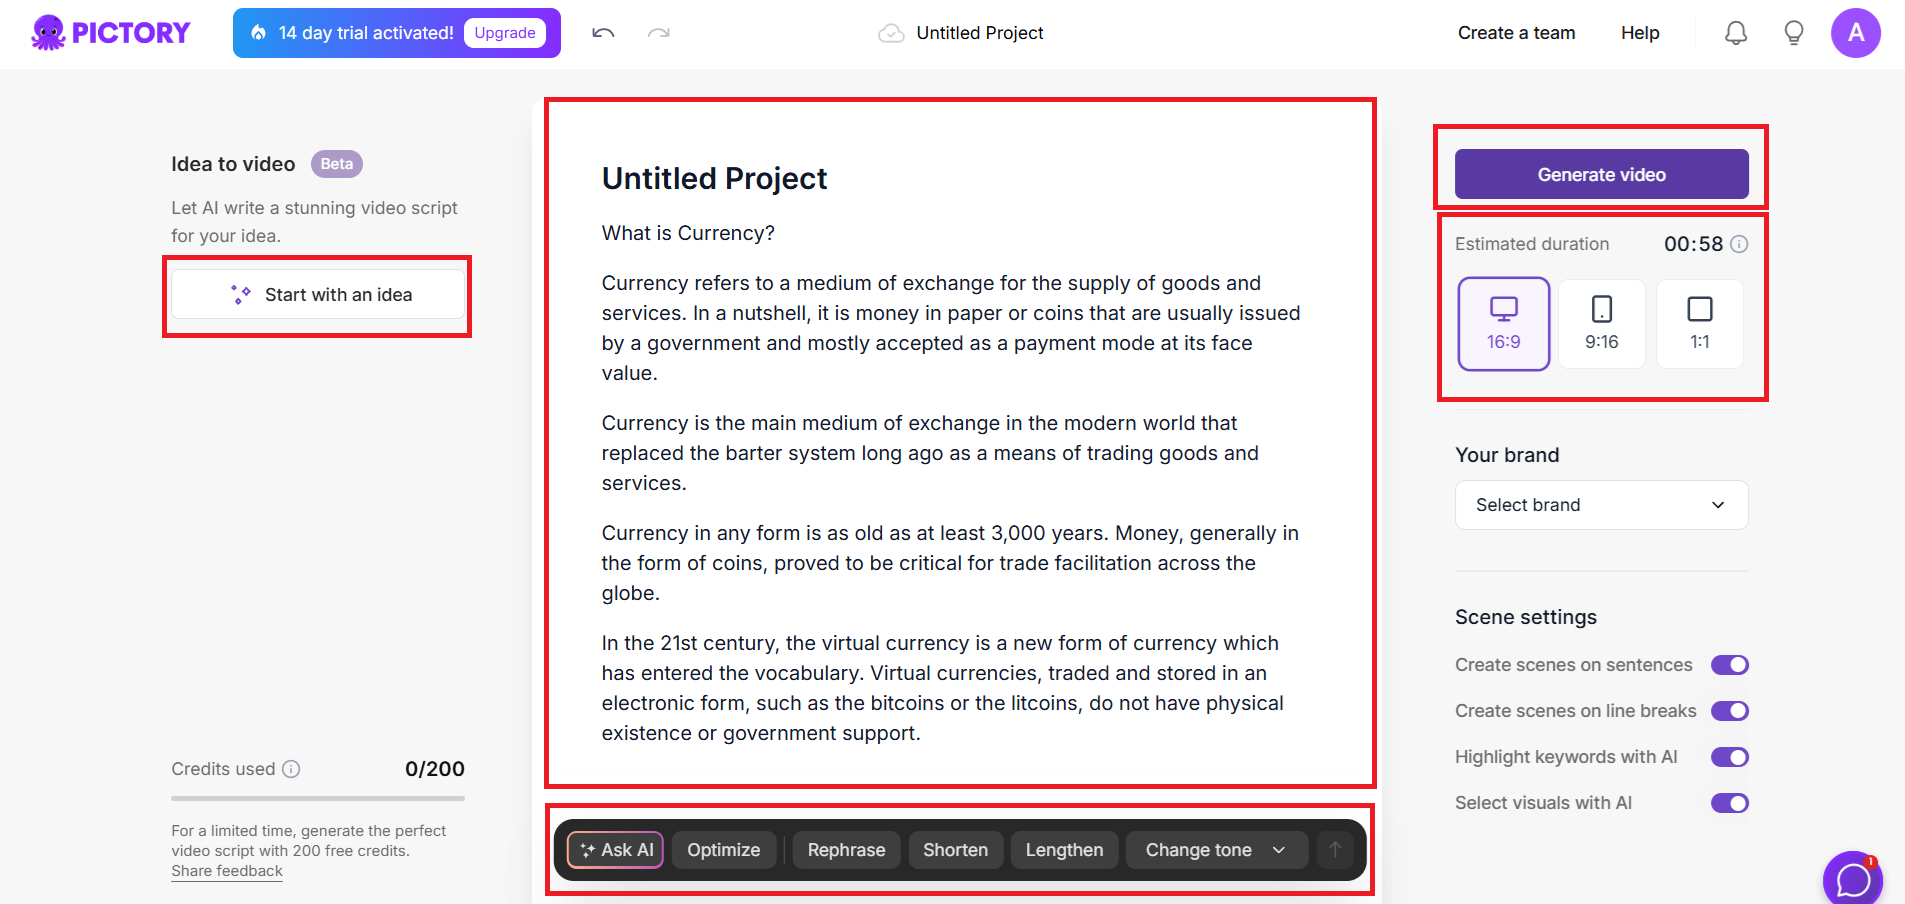This screenshot has width=1905, height=904.
Task: Click the undo arrow icon
Action: point(603,33)
